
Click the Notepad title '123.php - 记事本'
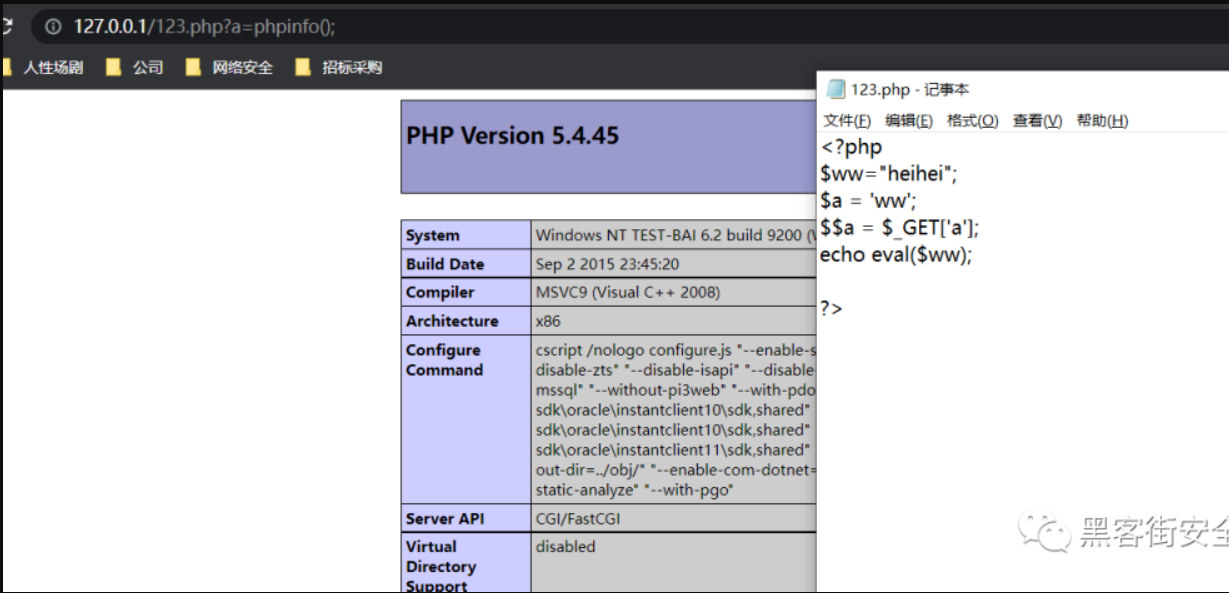coord(910,90)
